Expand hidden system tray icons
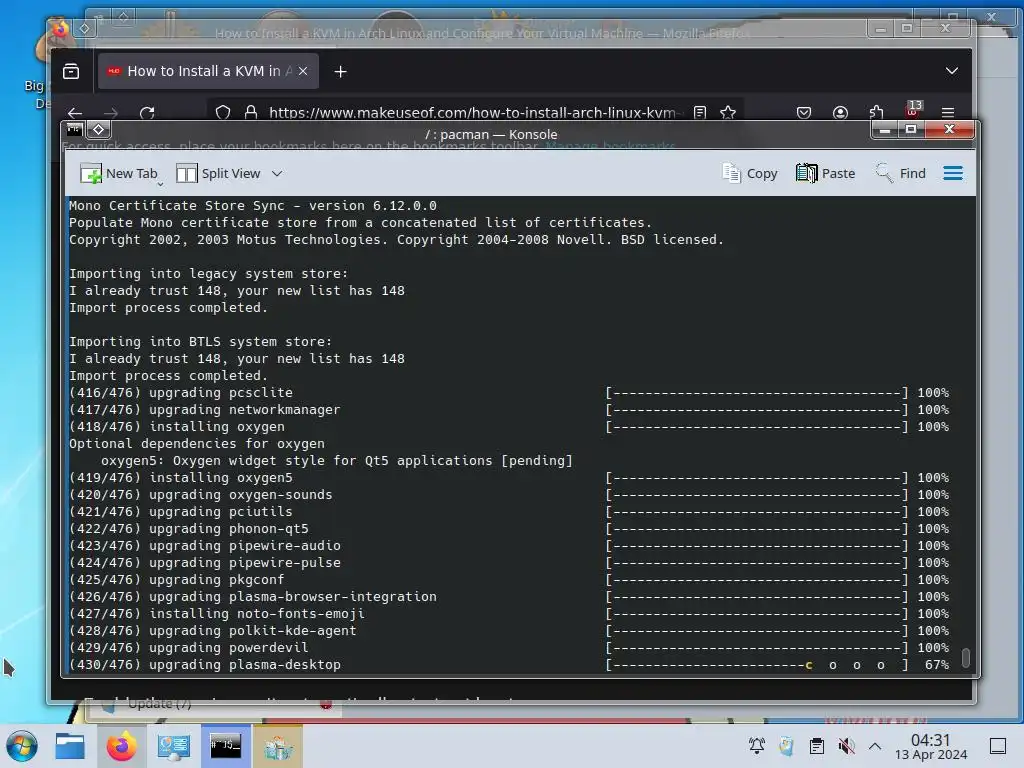Viewport: 1024px width, 768px height. [x=875, y=746]
